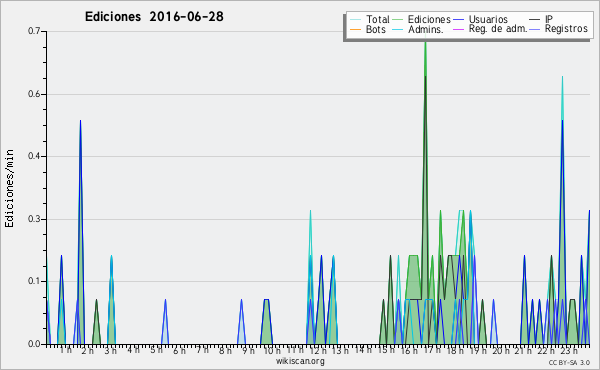Select the Bots legend entry

pyautogui.click(x=368, y=29)
